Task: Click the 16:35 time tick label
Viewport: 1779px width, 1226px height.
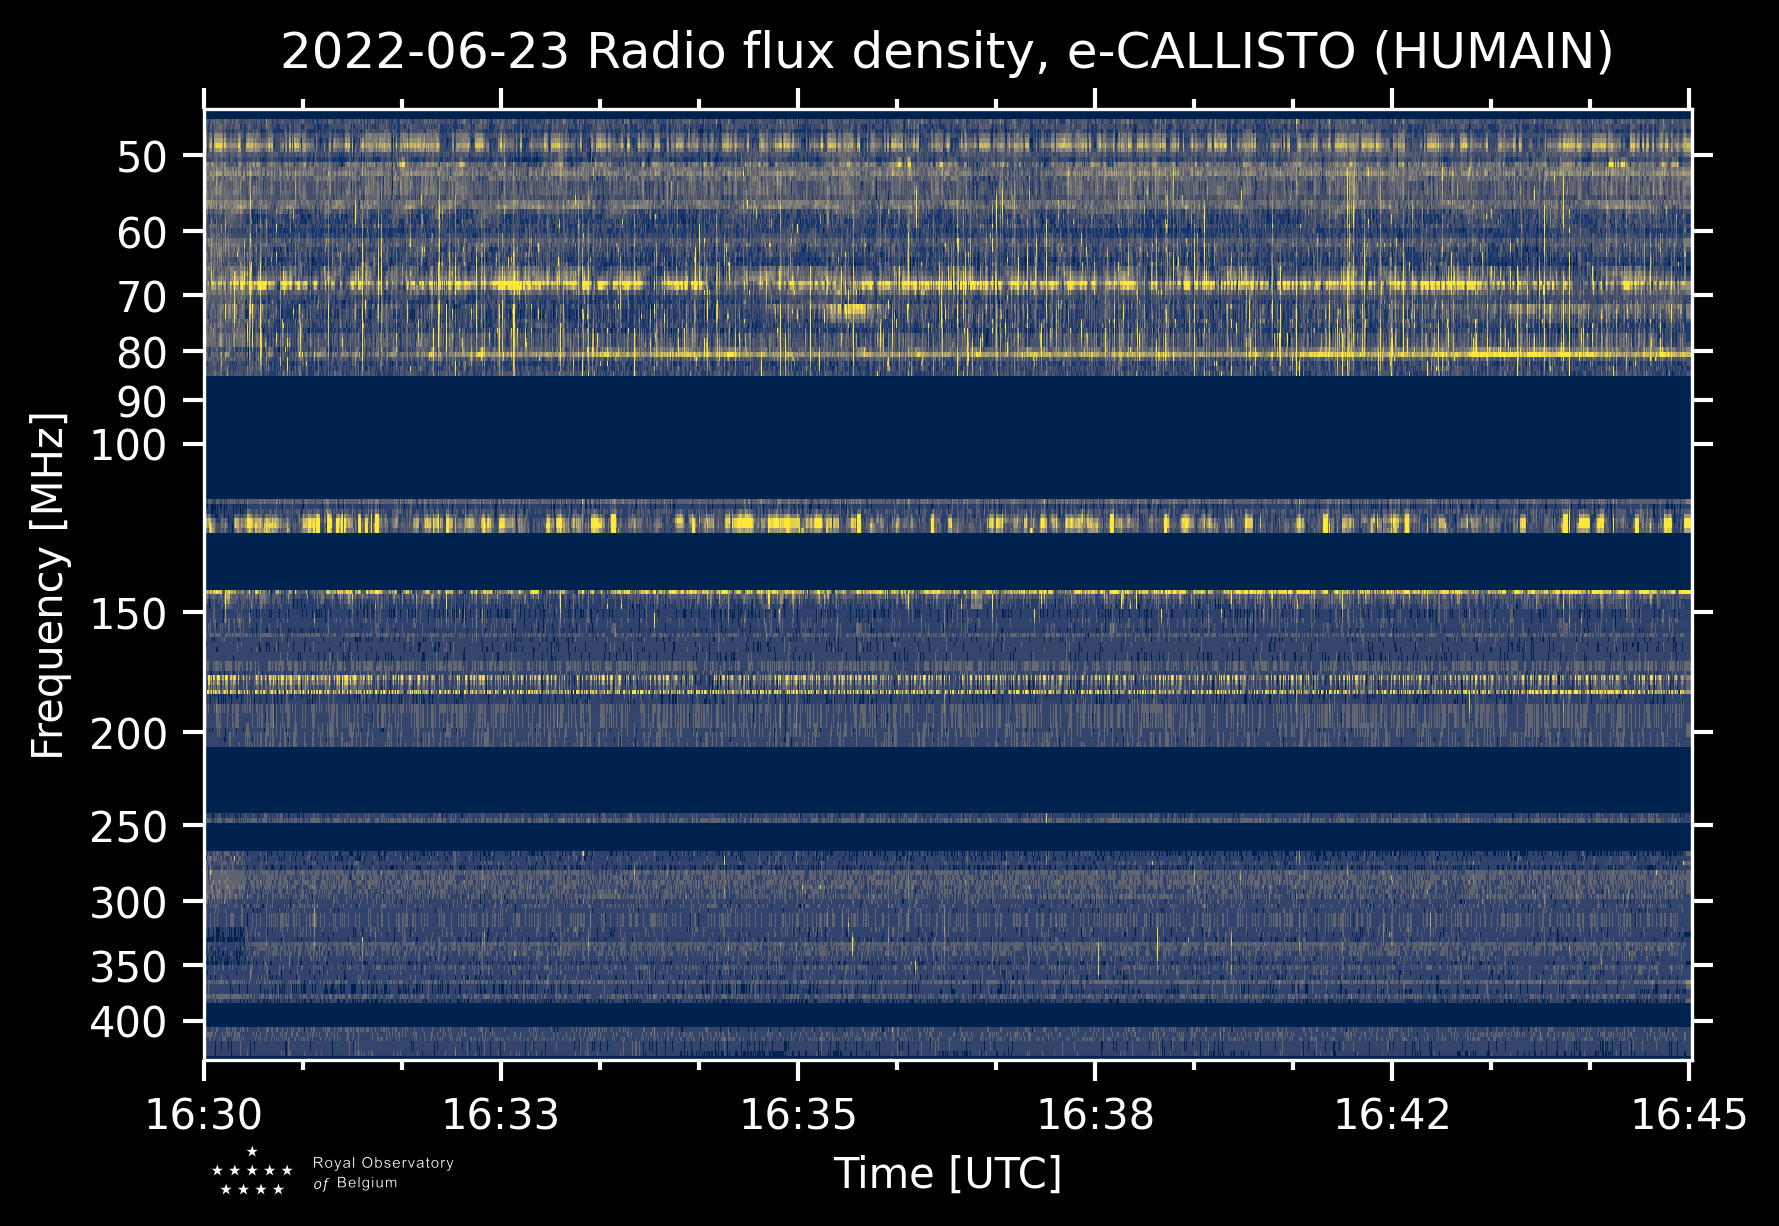Action: 797,1114
